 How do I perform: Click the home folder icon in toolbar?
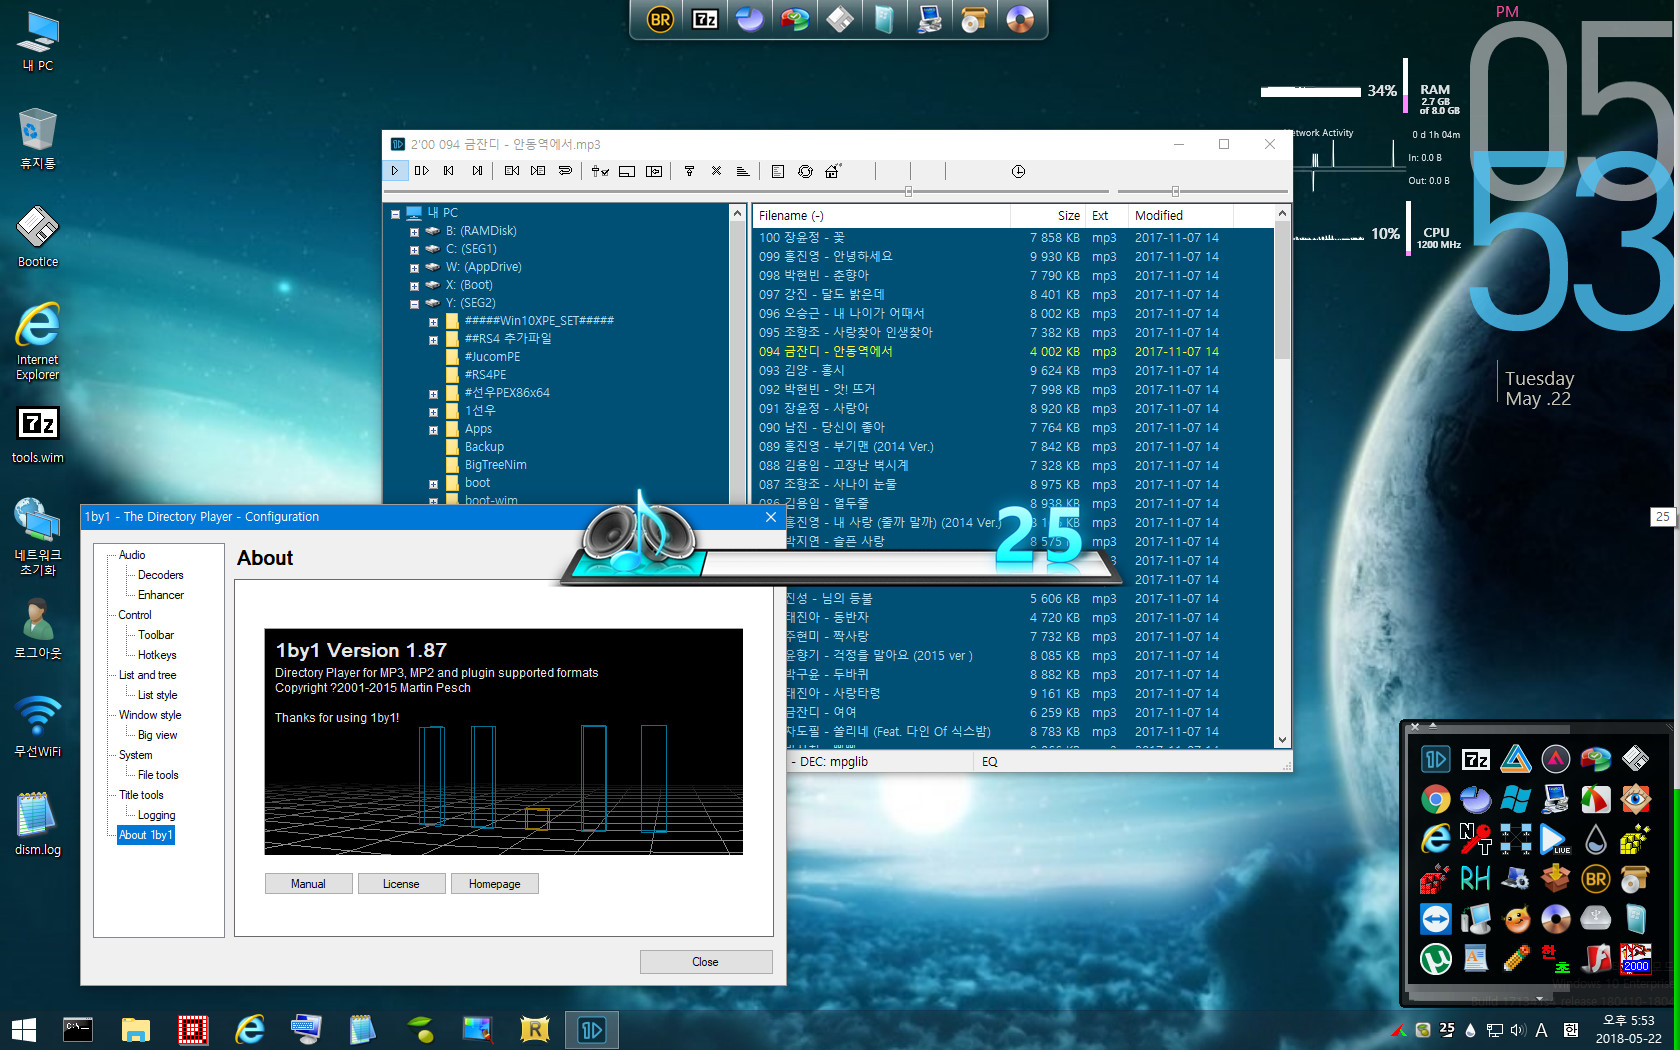(x=832, y=171)
